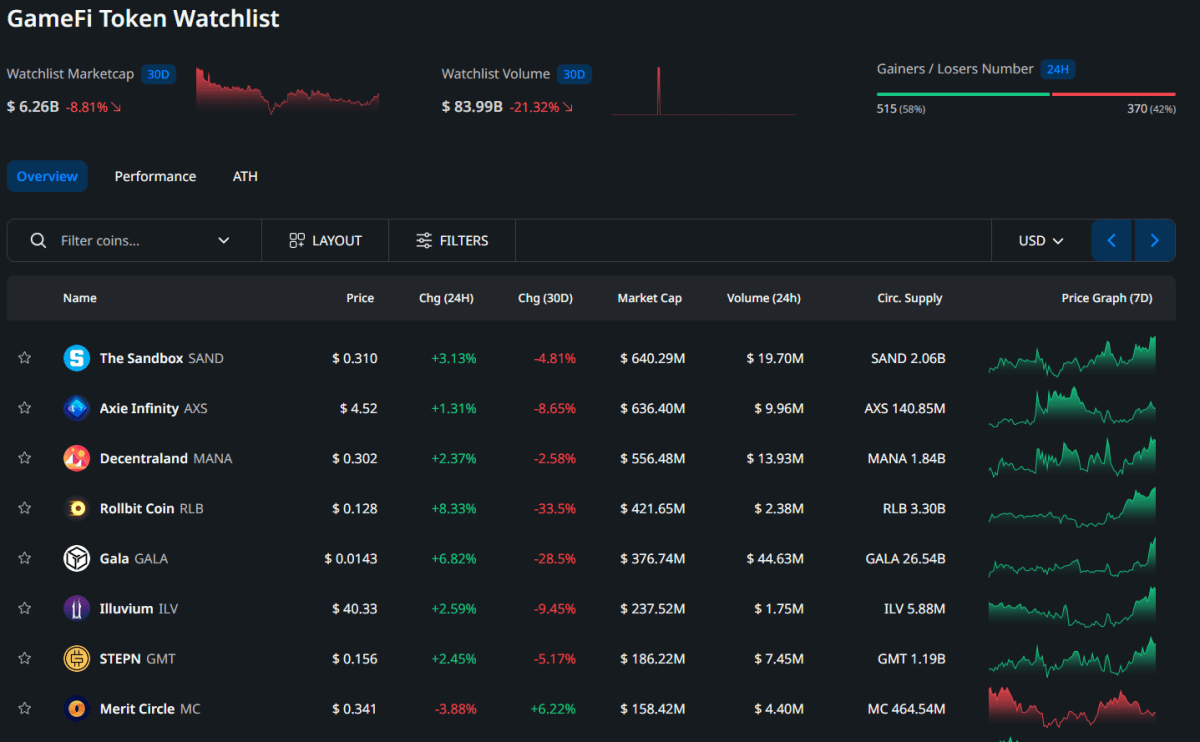Star Decentraland as a favorite

(x=25, y=458)
